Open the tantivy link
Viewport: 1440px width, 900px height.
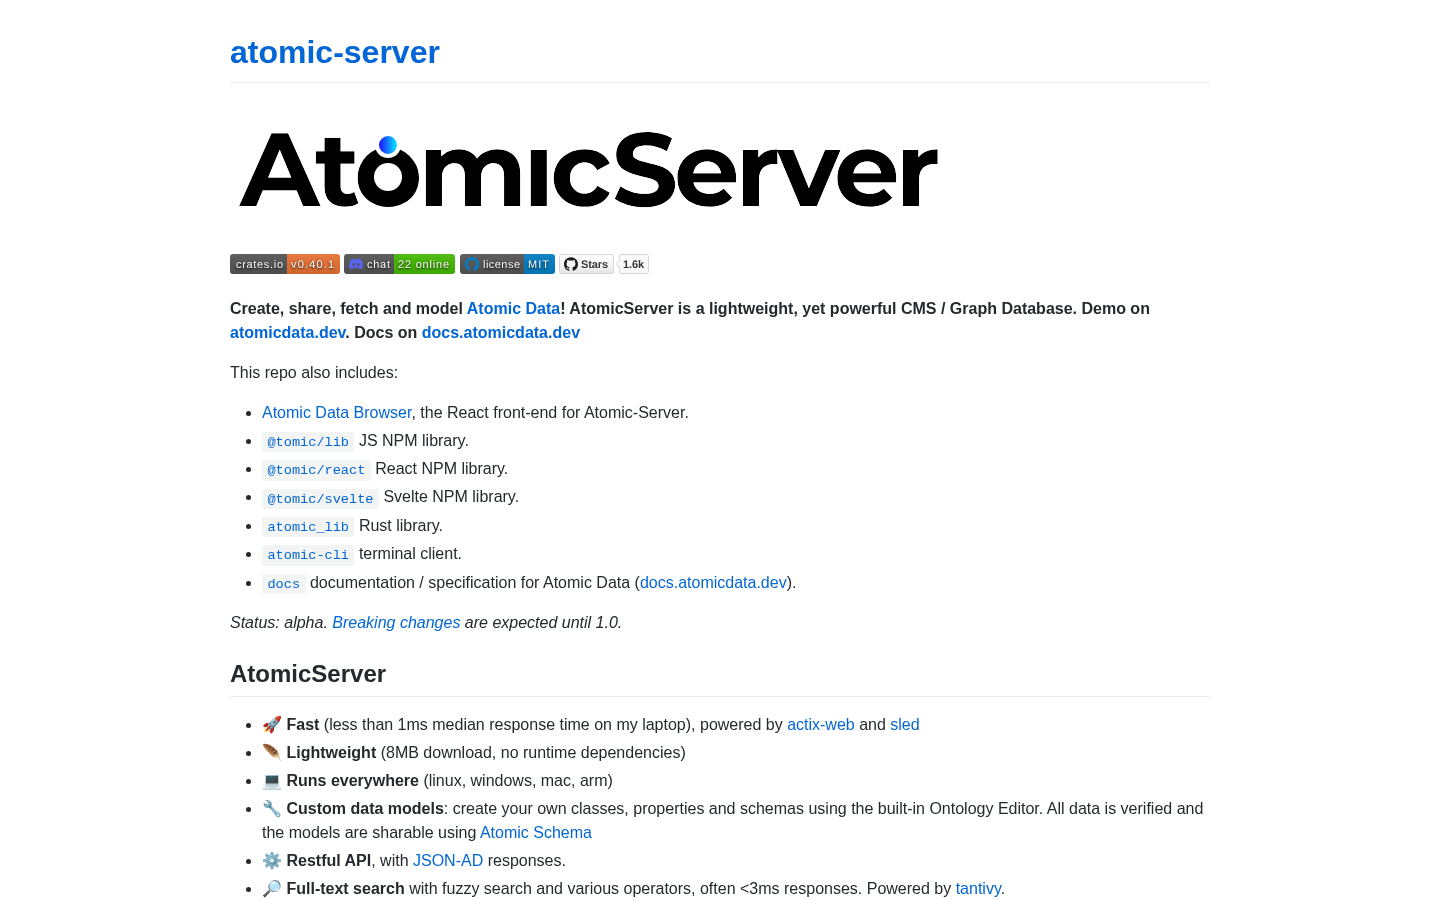978,888
